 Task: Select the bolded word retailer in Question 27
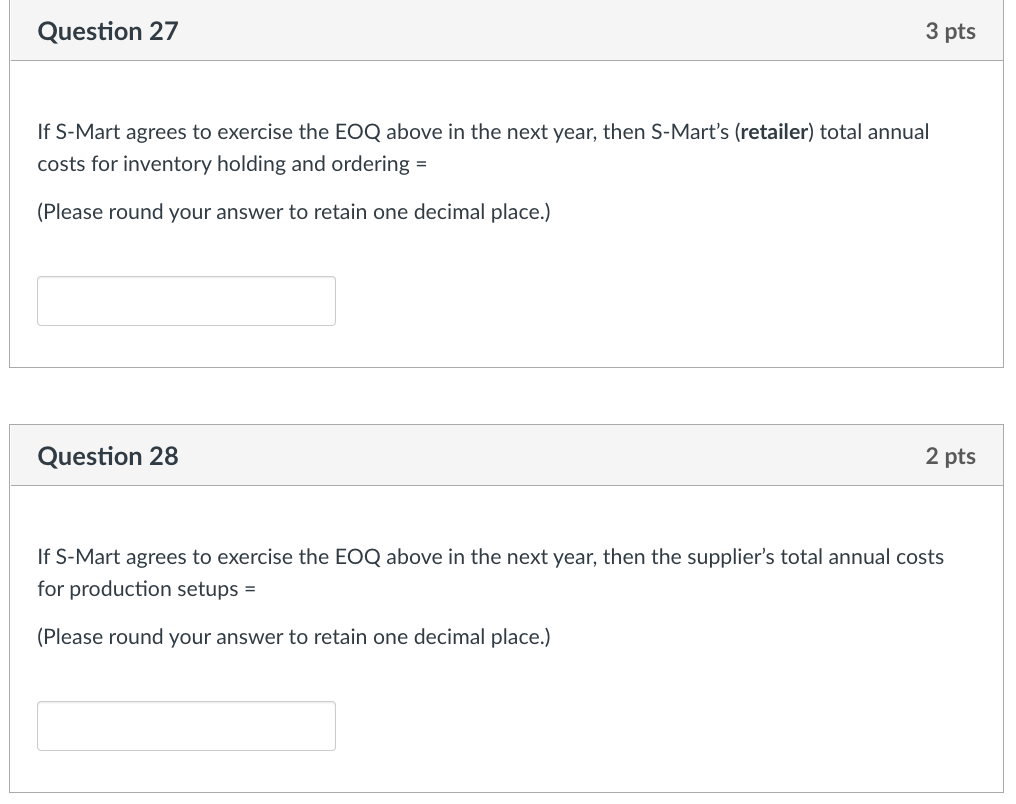pos(773,131)
